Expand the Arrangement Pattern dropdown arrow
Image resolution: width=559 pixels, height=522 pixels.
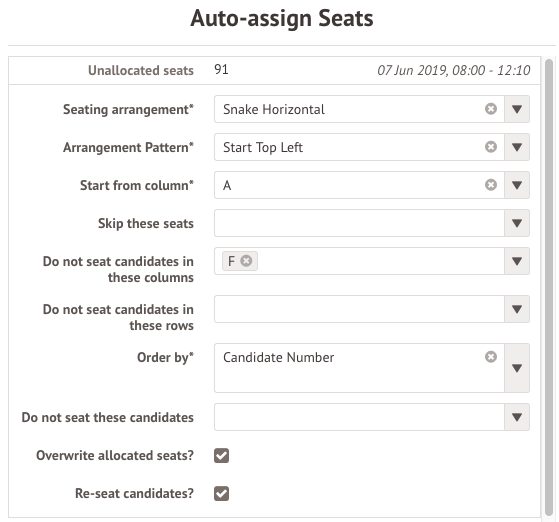point(517,147)
